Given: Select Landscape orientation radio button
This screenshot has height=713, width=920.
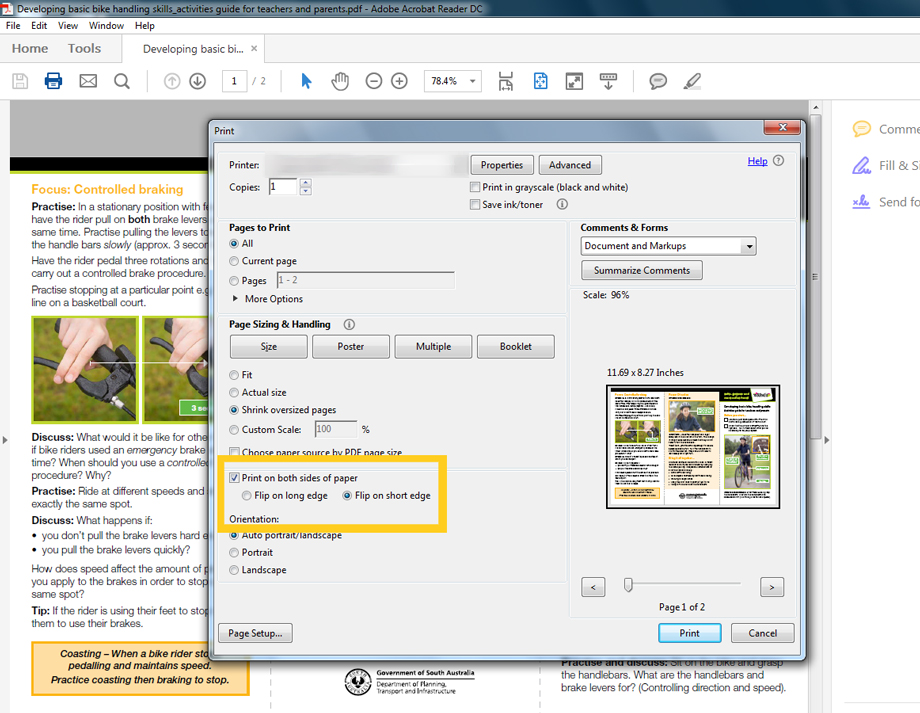Looking at the screenshot, I should pos(234,570).
